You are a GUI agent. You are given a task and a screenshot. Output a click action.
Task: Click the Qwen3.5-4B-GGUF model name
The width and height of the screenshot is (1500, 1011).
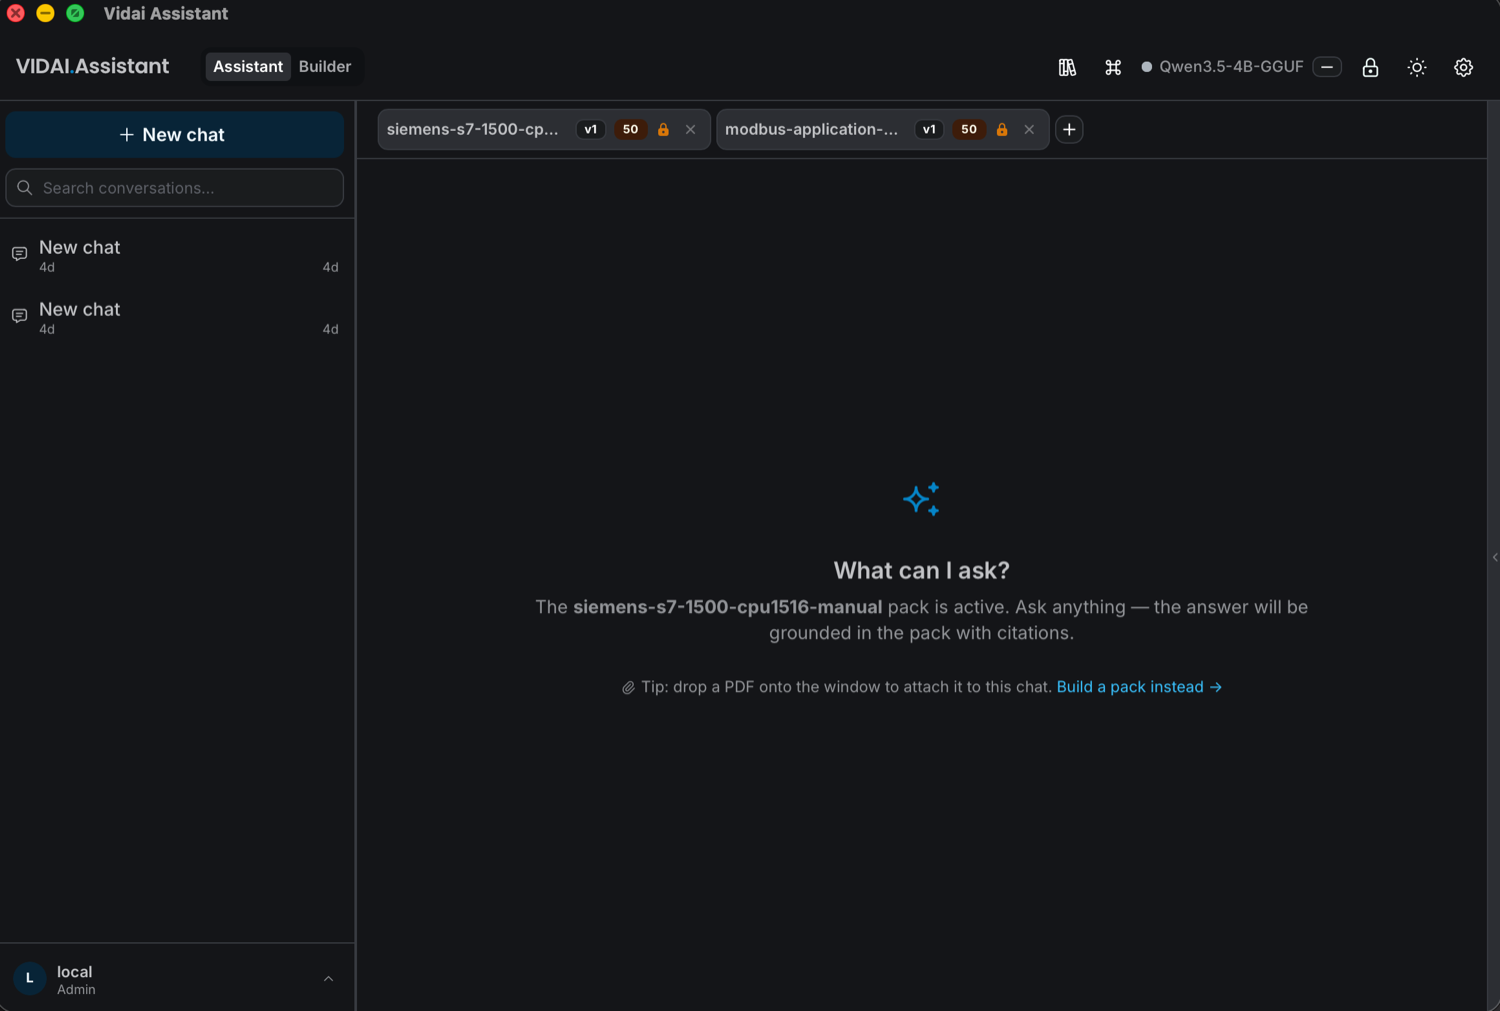pyautogui.click(x=1231, y=67)
